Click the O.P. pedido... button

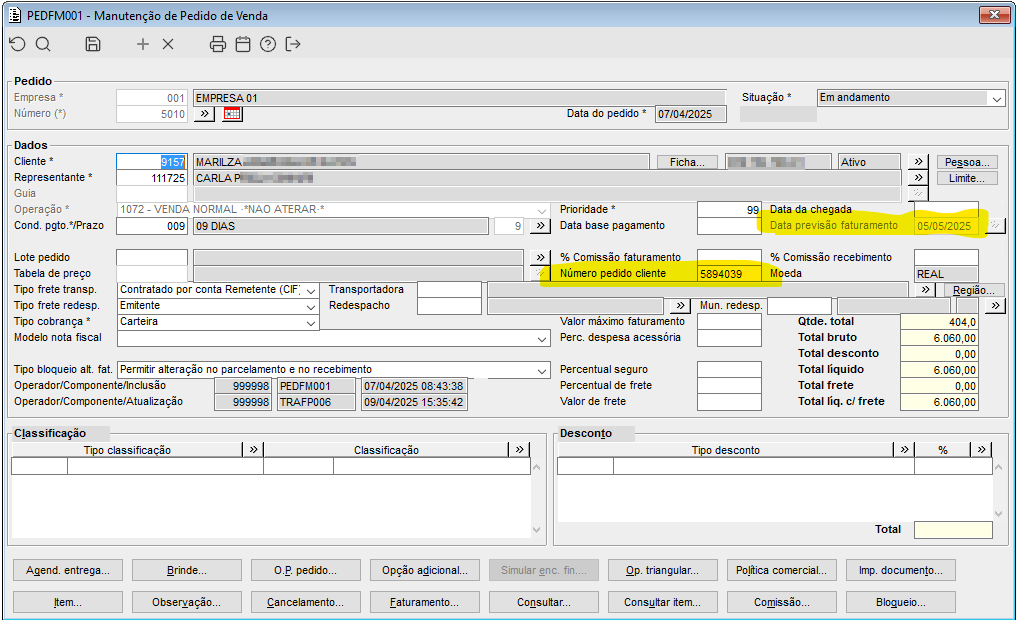point(306,570)
